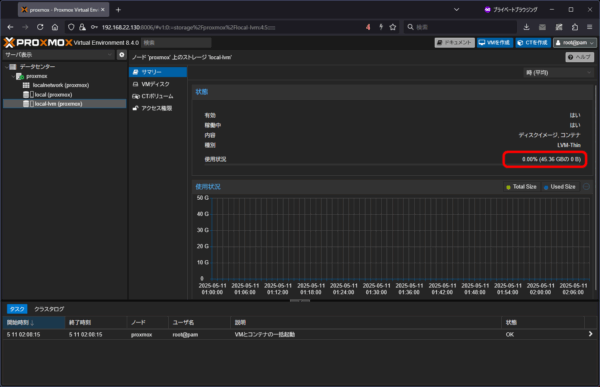Collapse the データセンター tree node

[7, 67]
